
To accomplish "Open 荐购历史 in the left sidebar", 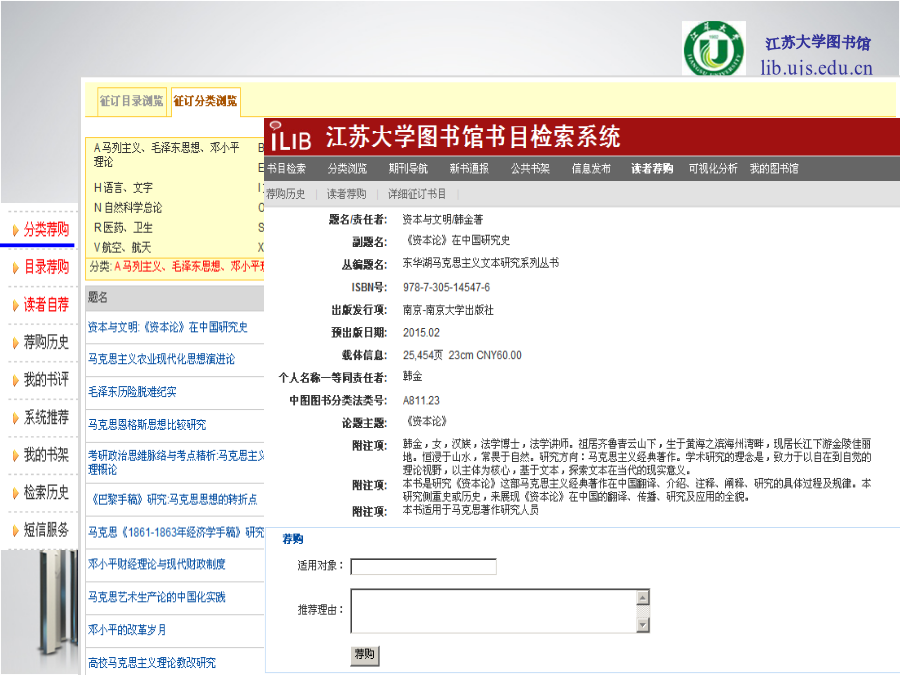I will 46,342.
